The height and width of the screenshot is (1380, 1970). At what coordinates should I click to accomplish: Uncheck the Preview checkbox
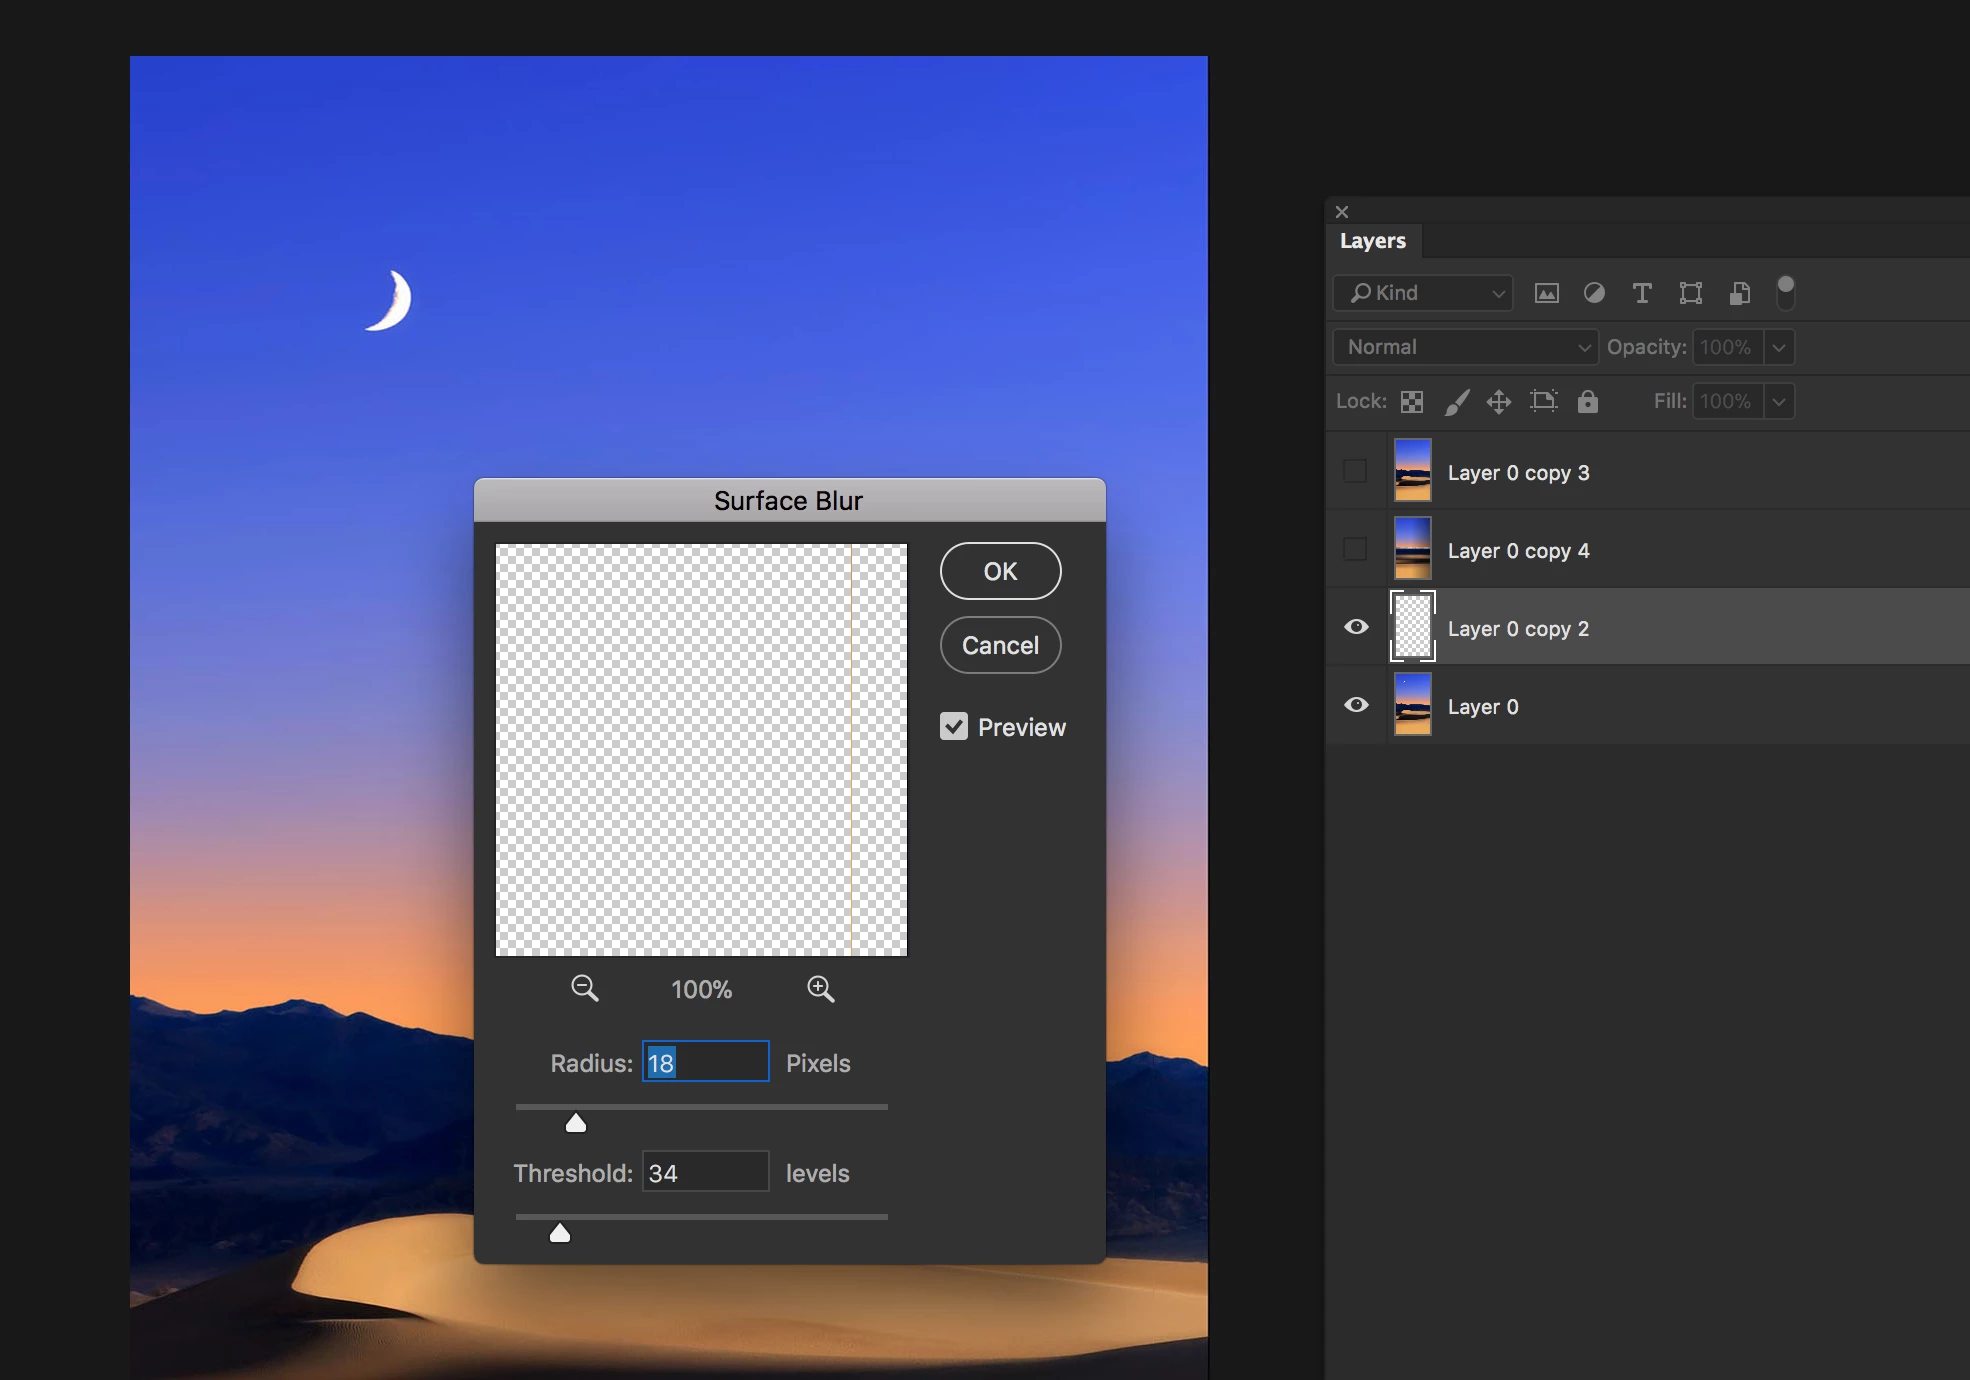954,727
